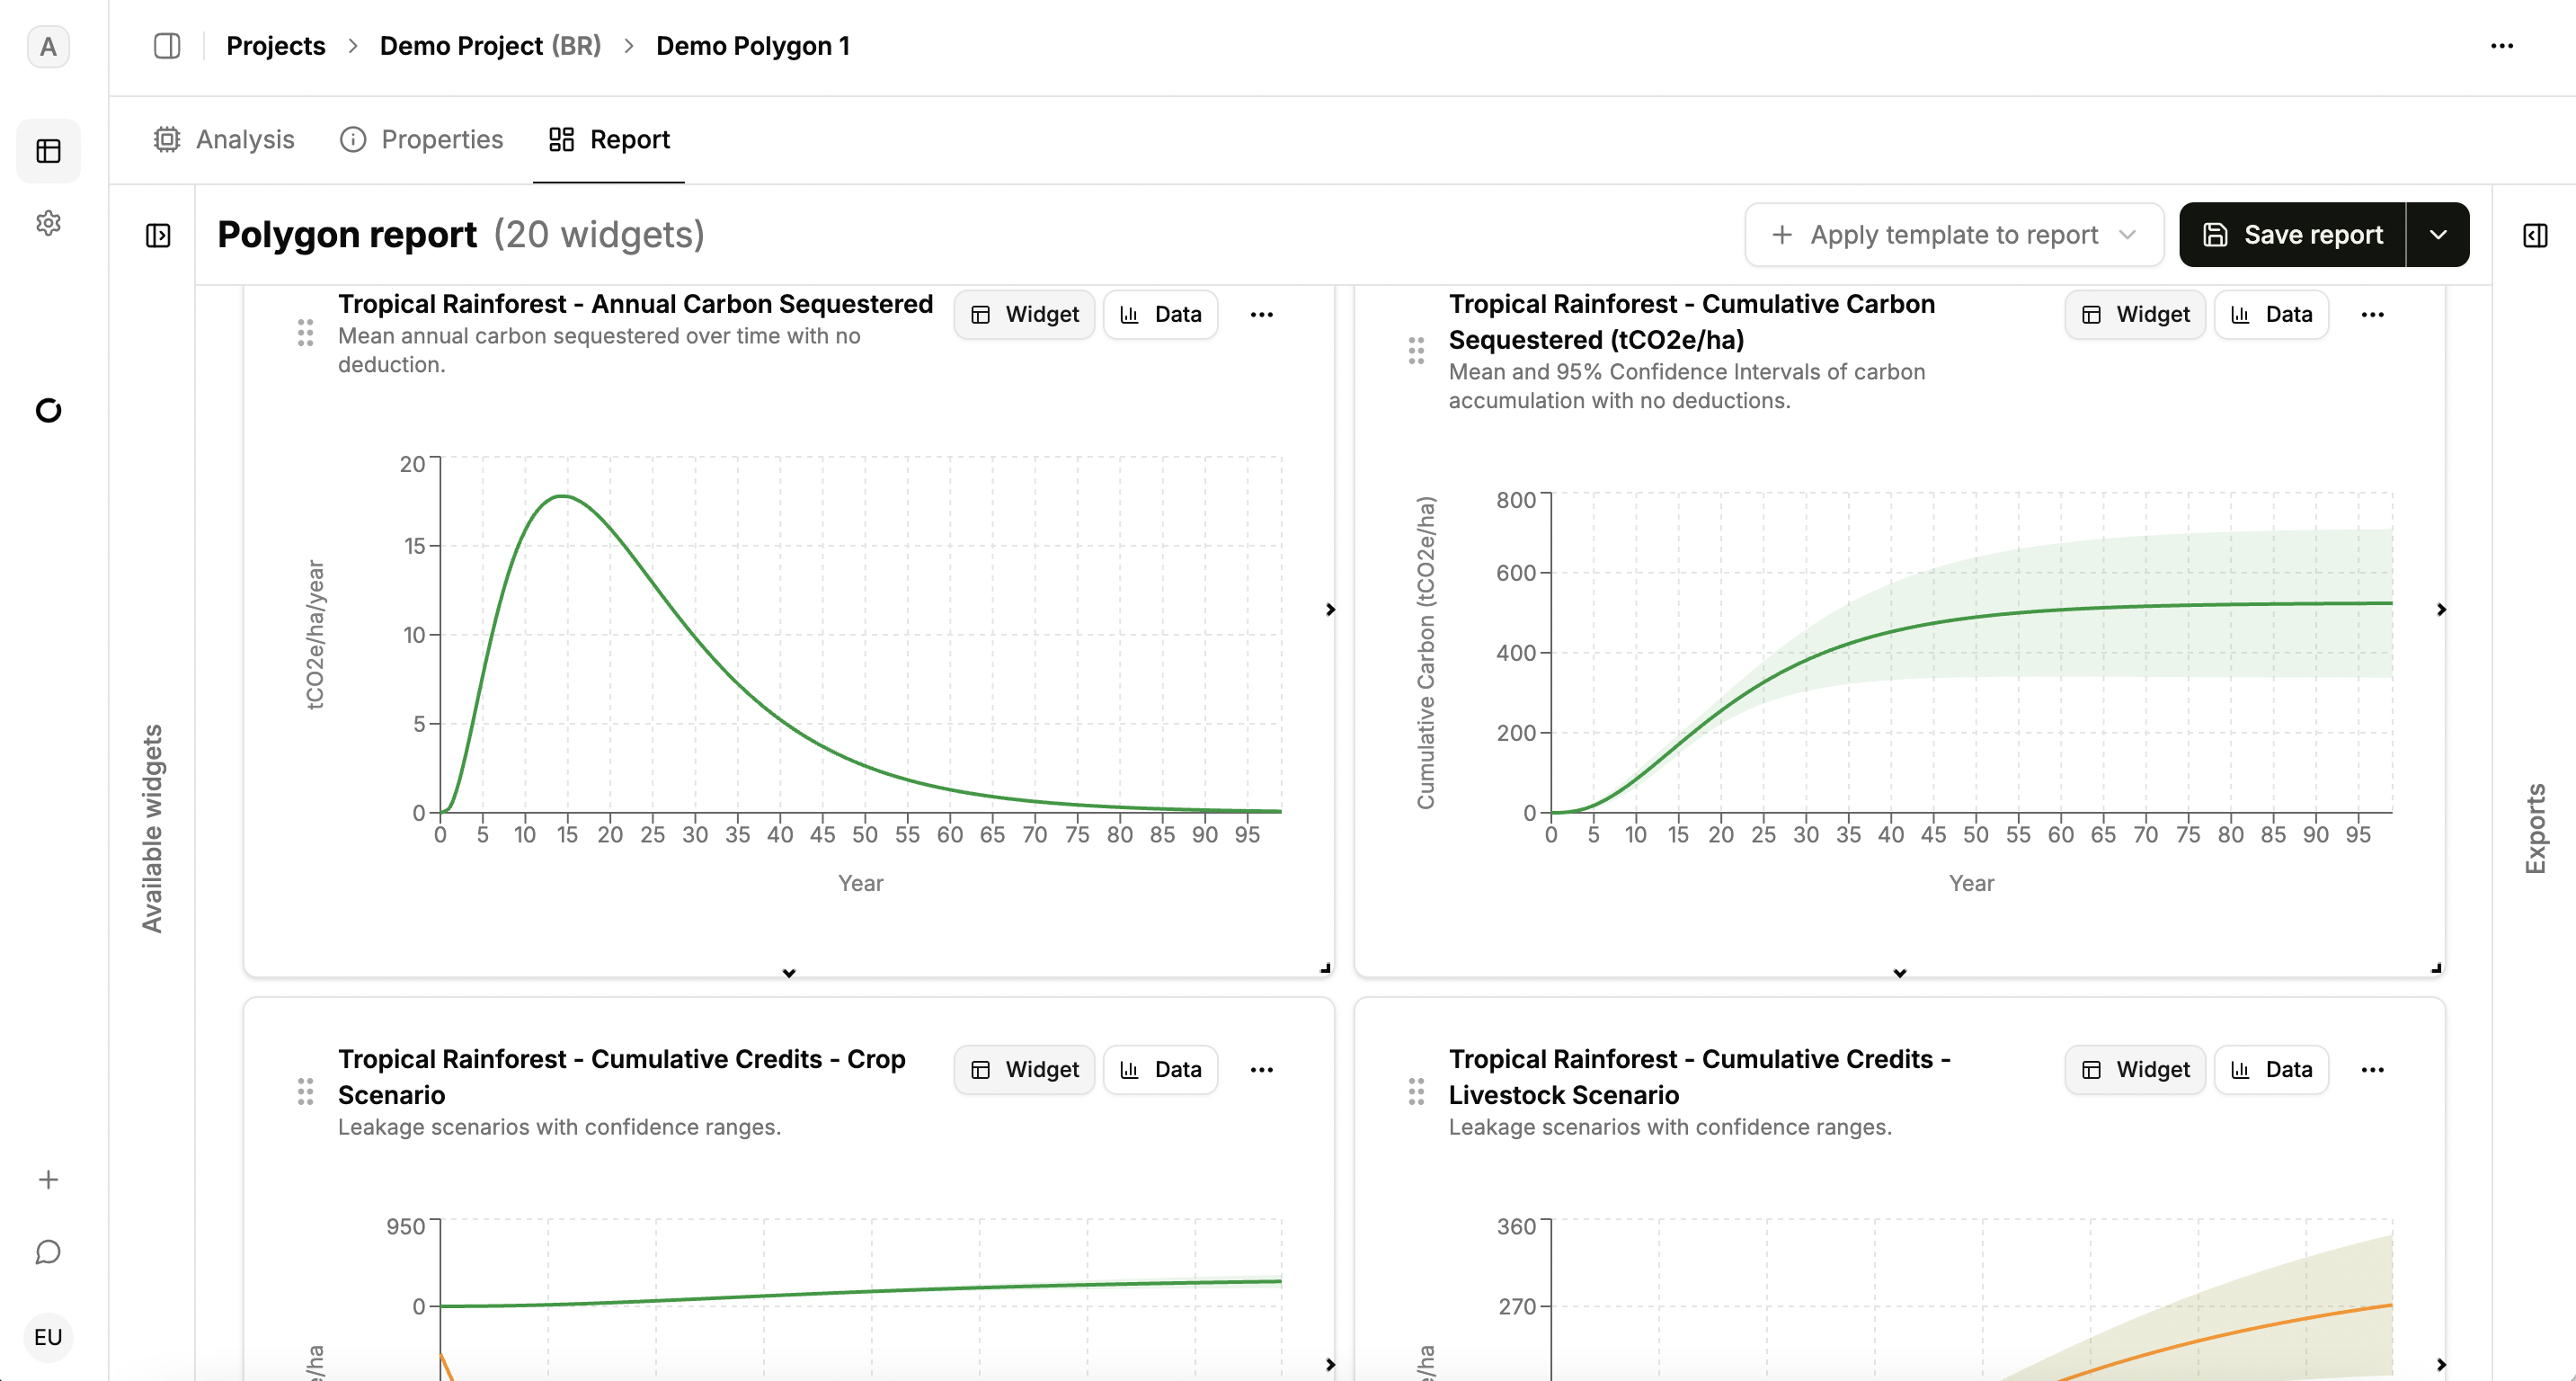This screenshot has height=1381, width=2576.
Task: Expand the Available widgets panel
Action: [158, 235]
